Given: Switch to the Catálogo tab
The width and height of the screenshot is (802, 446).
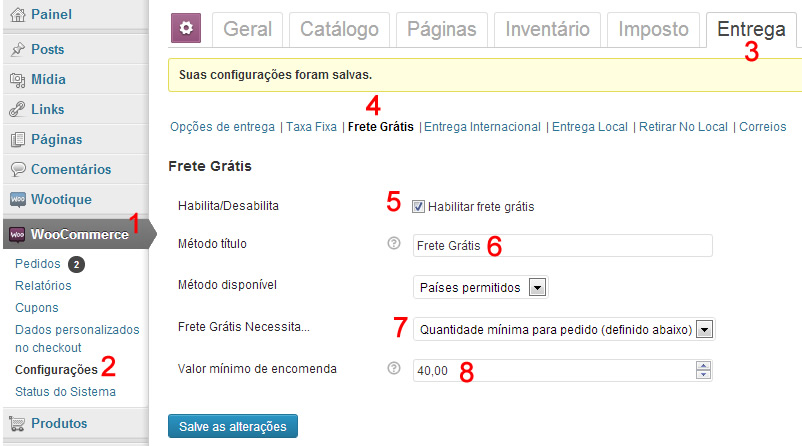Looking at the screenshot, I should (339, 30).
